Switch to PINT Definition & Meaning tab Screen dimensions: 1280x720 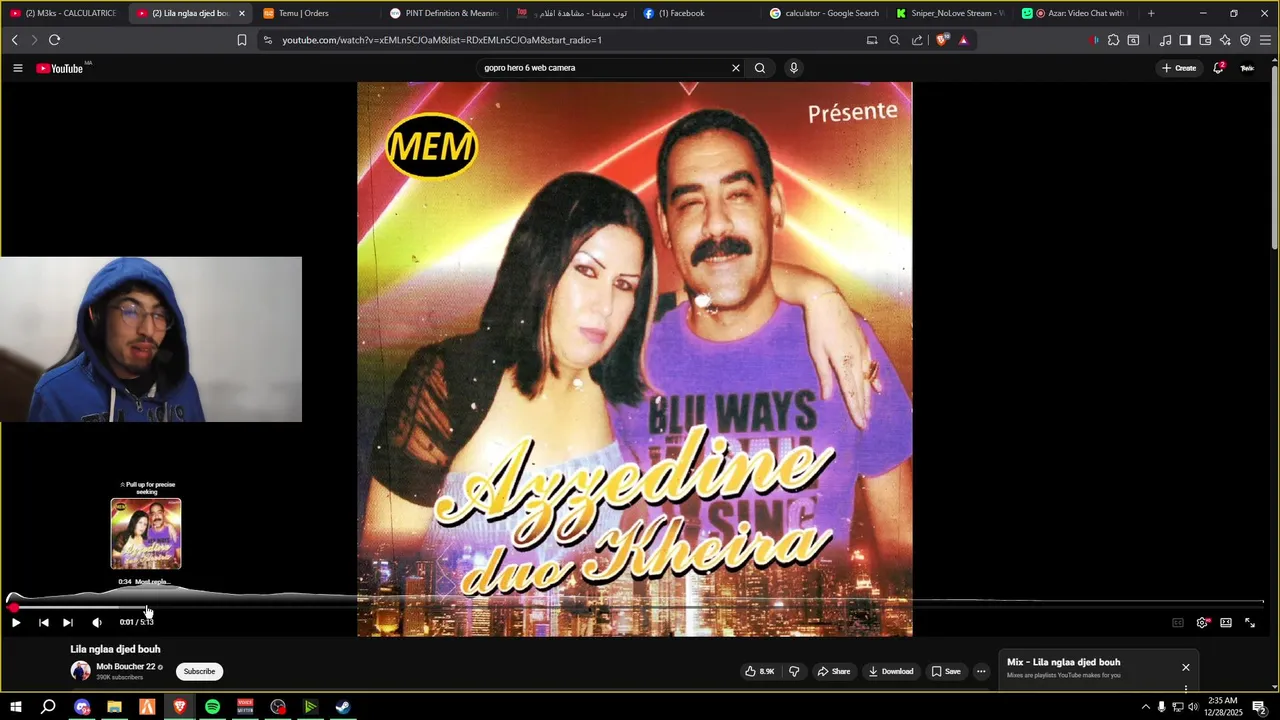(x=445, y=13)
